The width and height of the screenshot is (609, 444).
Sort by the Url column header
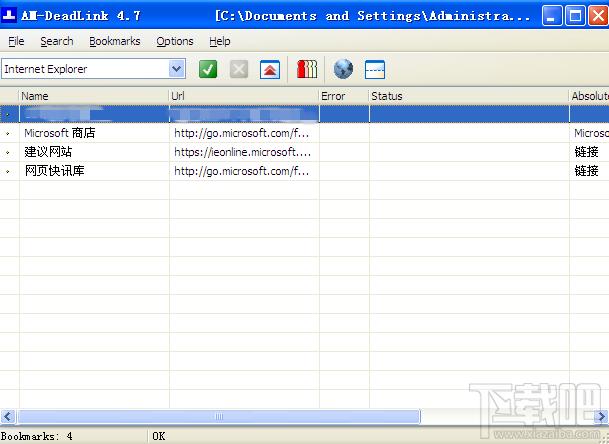pyautogui.click(x=244, y=96)
